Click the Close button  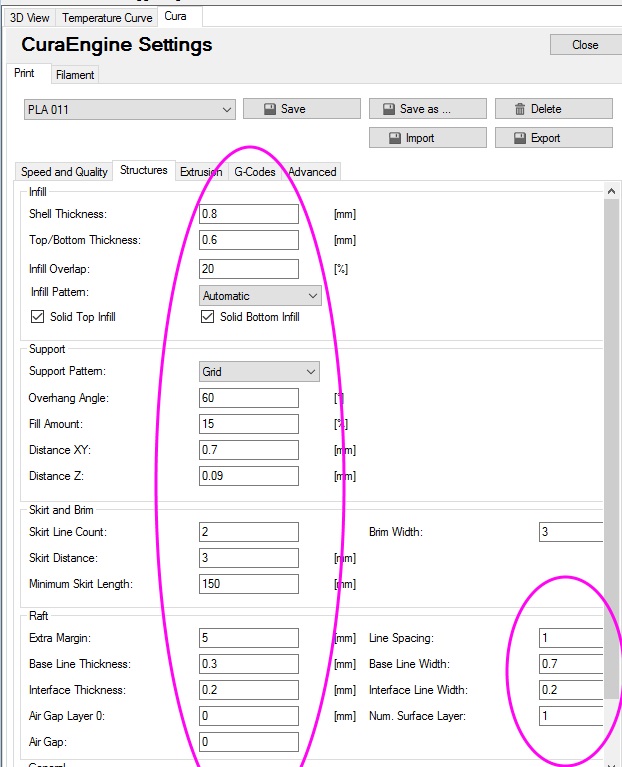(585, 45)
